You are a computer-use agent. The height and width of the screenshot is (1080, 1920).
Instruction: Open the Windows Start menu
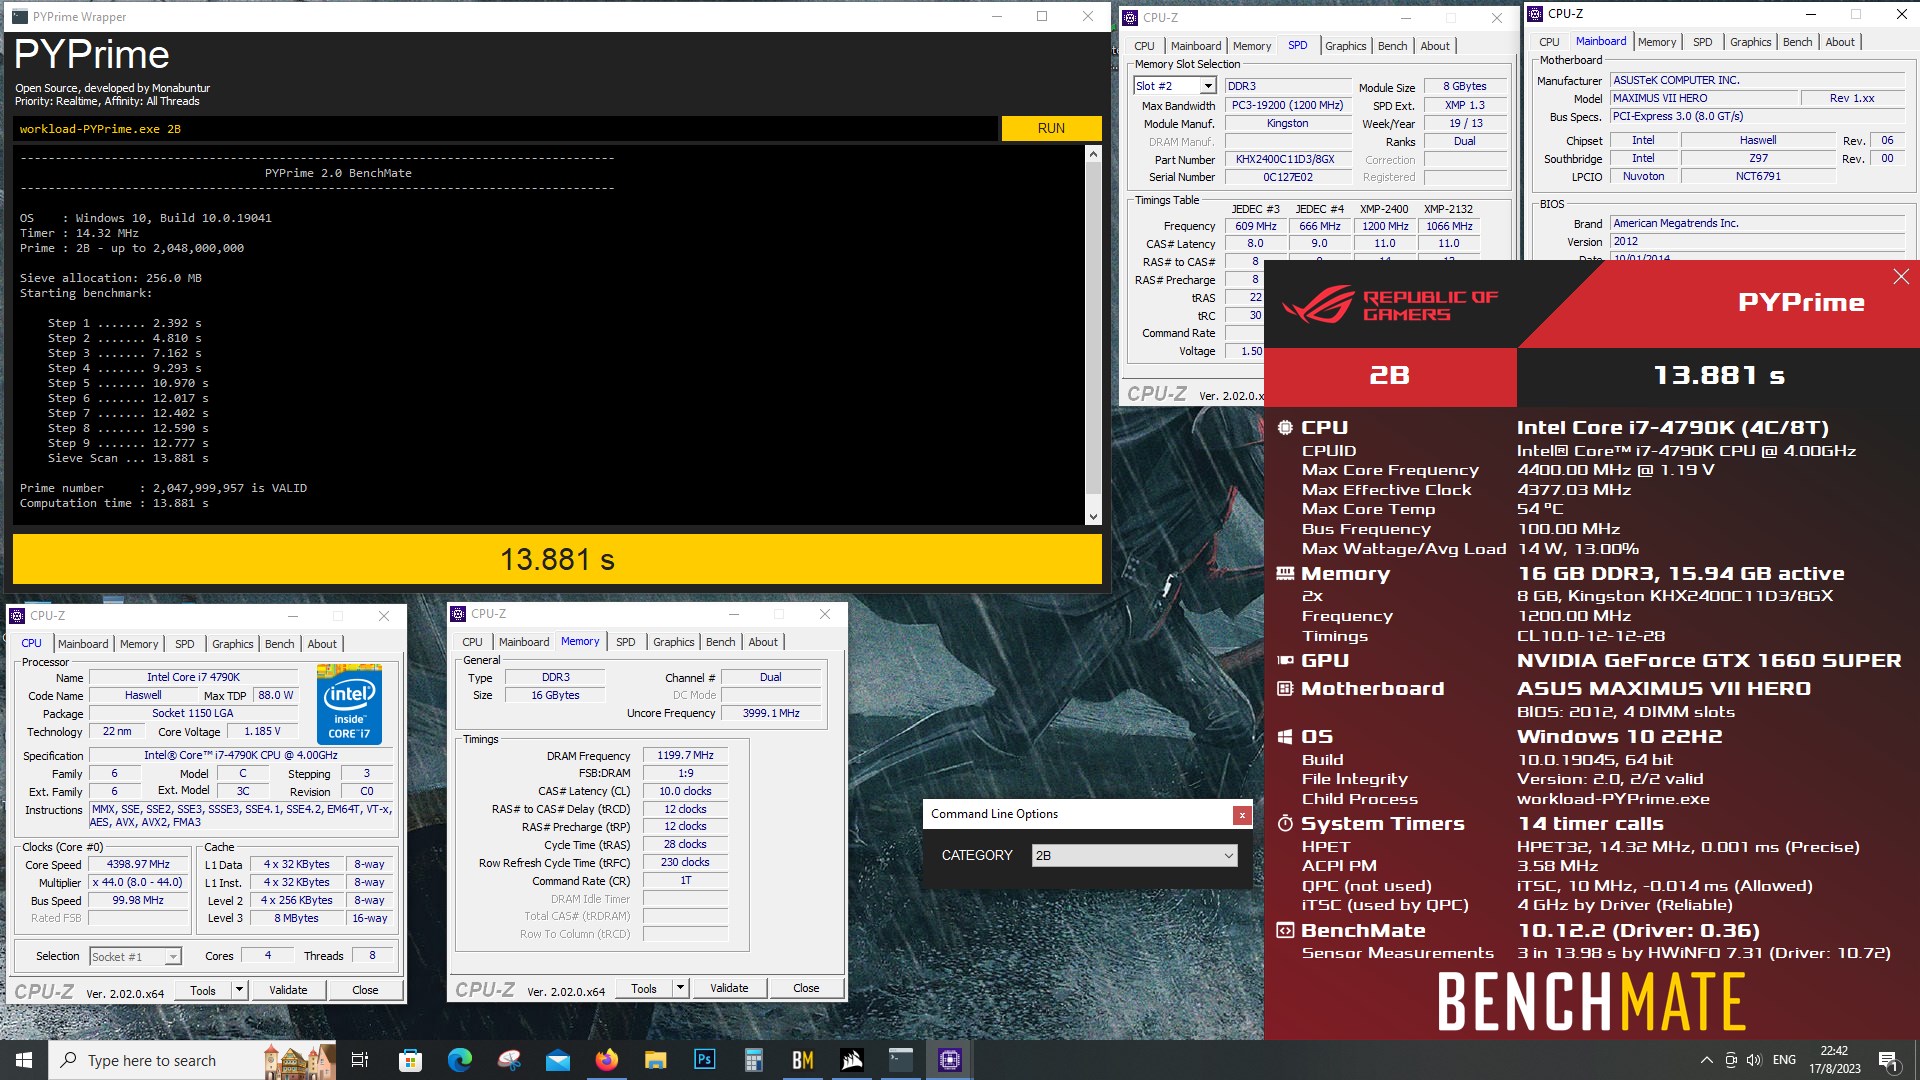click(x=24, y=1060)
